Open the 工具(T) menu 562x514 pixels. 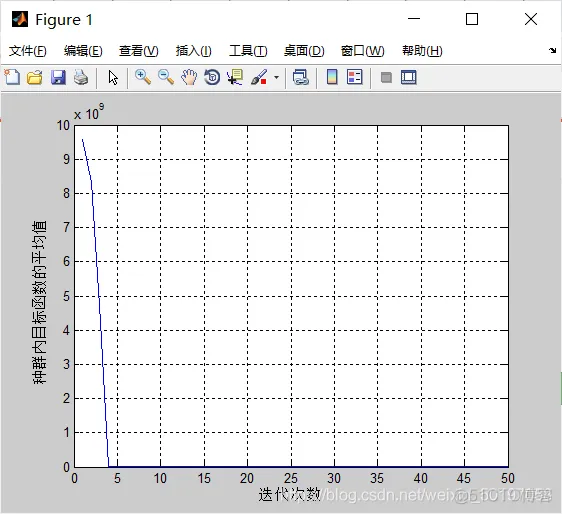[248, 51]
